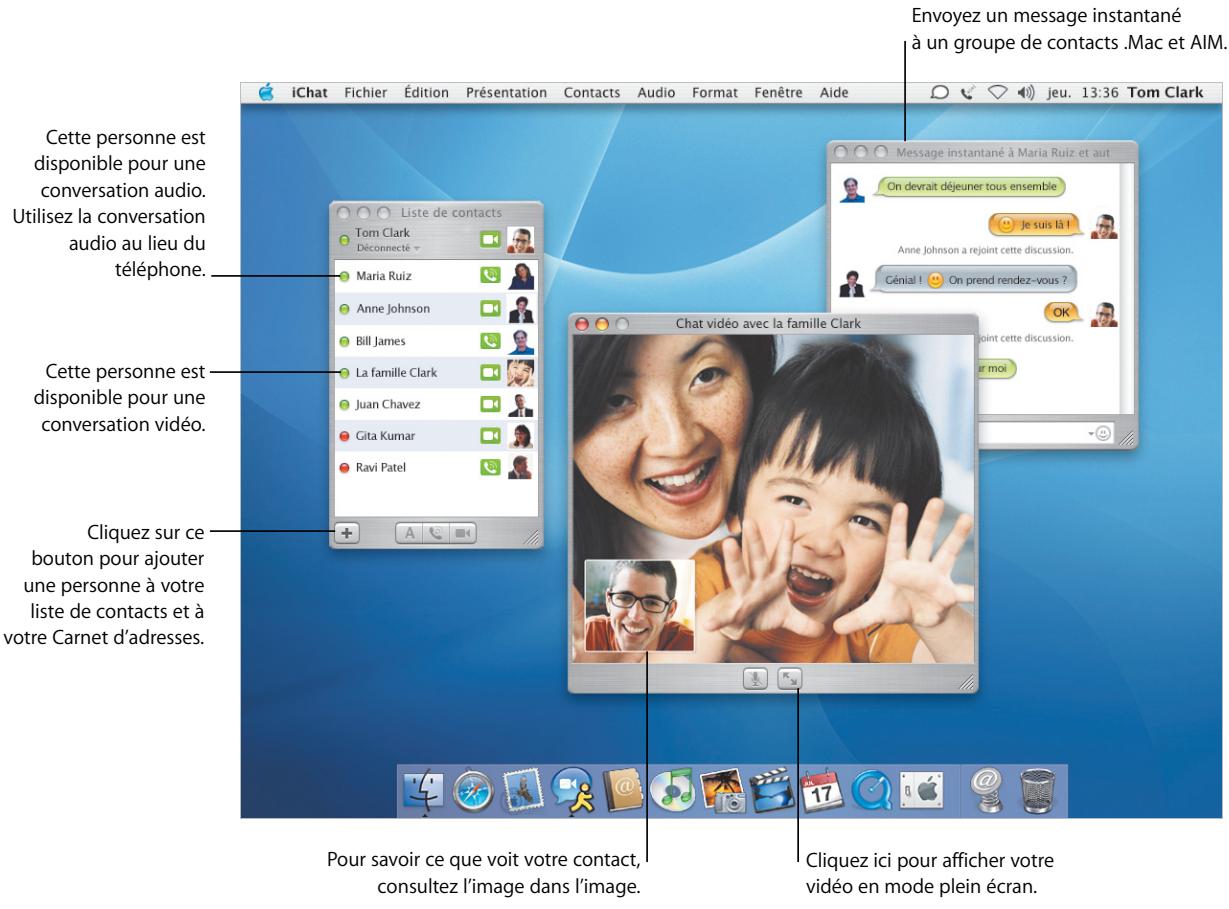Click the phone status icon in the menu bar
The image size is (1229, 909).
pos(966,93)
